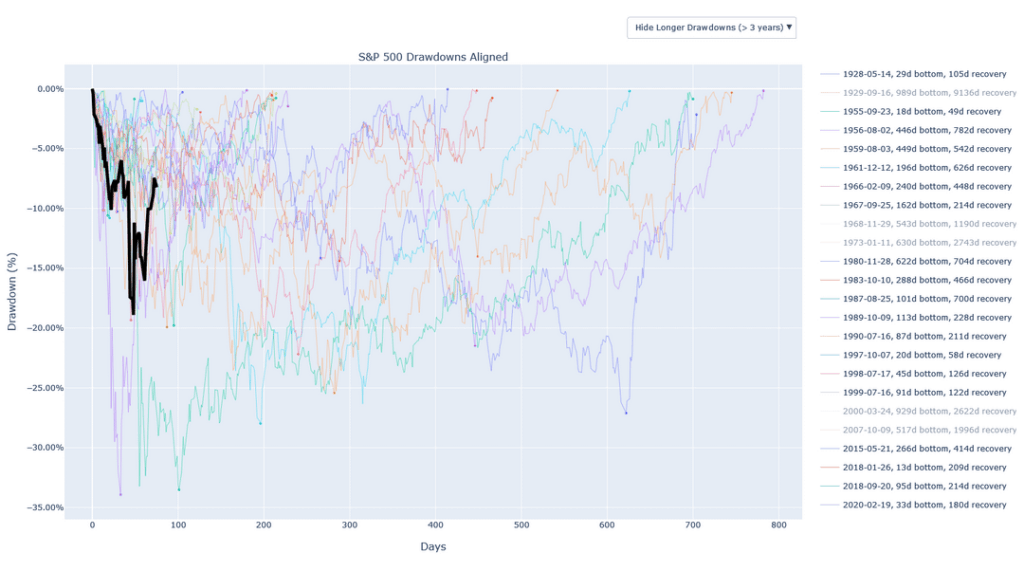Viewport: 1024px width, 571px height.
Task: Show the 1973-01-11 drawdown trace
Action: 919,242
